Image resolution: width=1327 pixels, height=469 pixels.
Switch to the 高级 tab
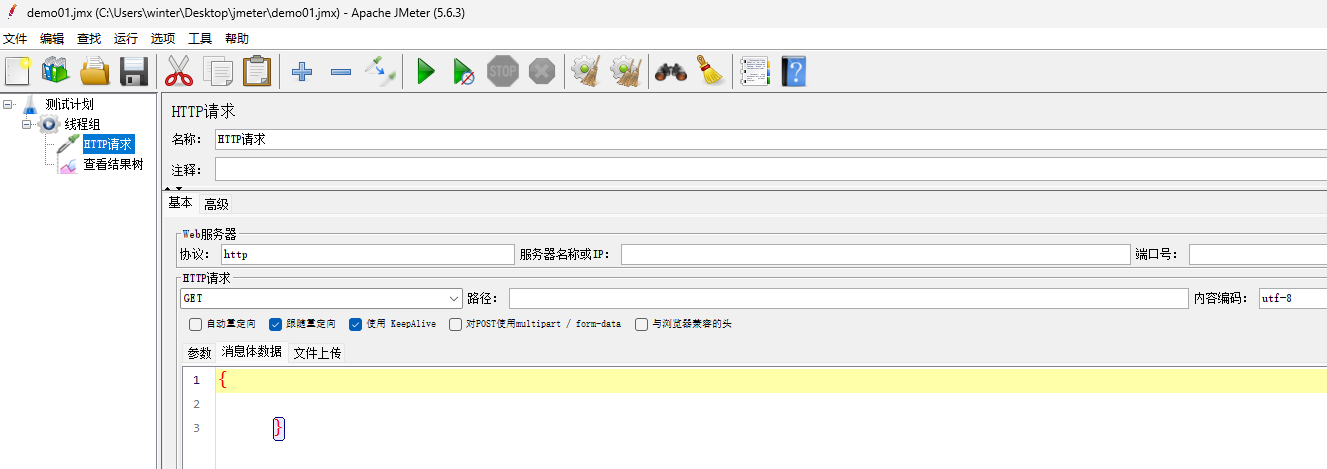click(217, 204)
